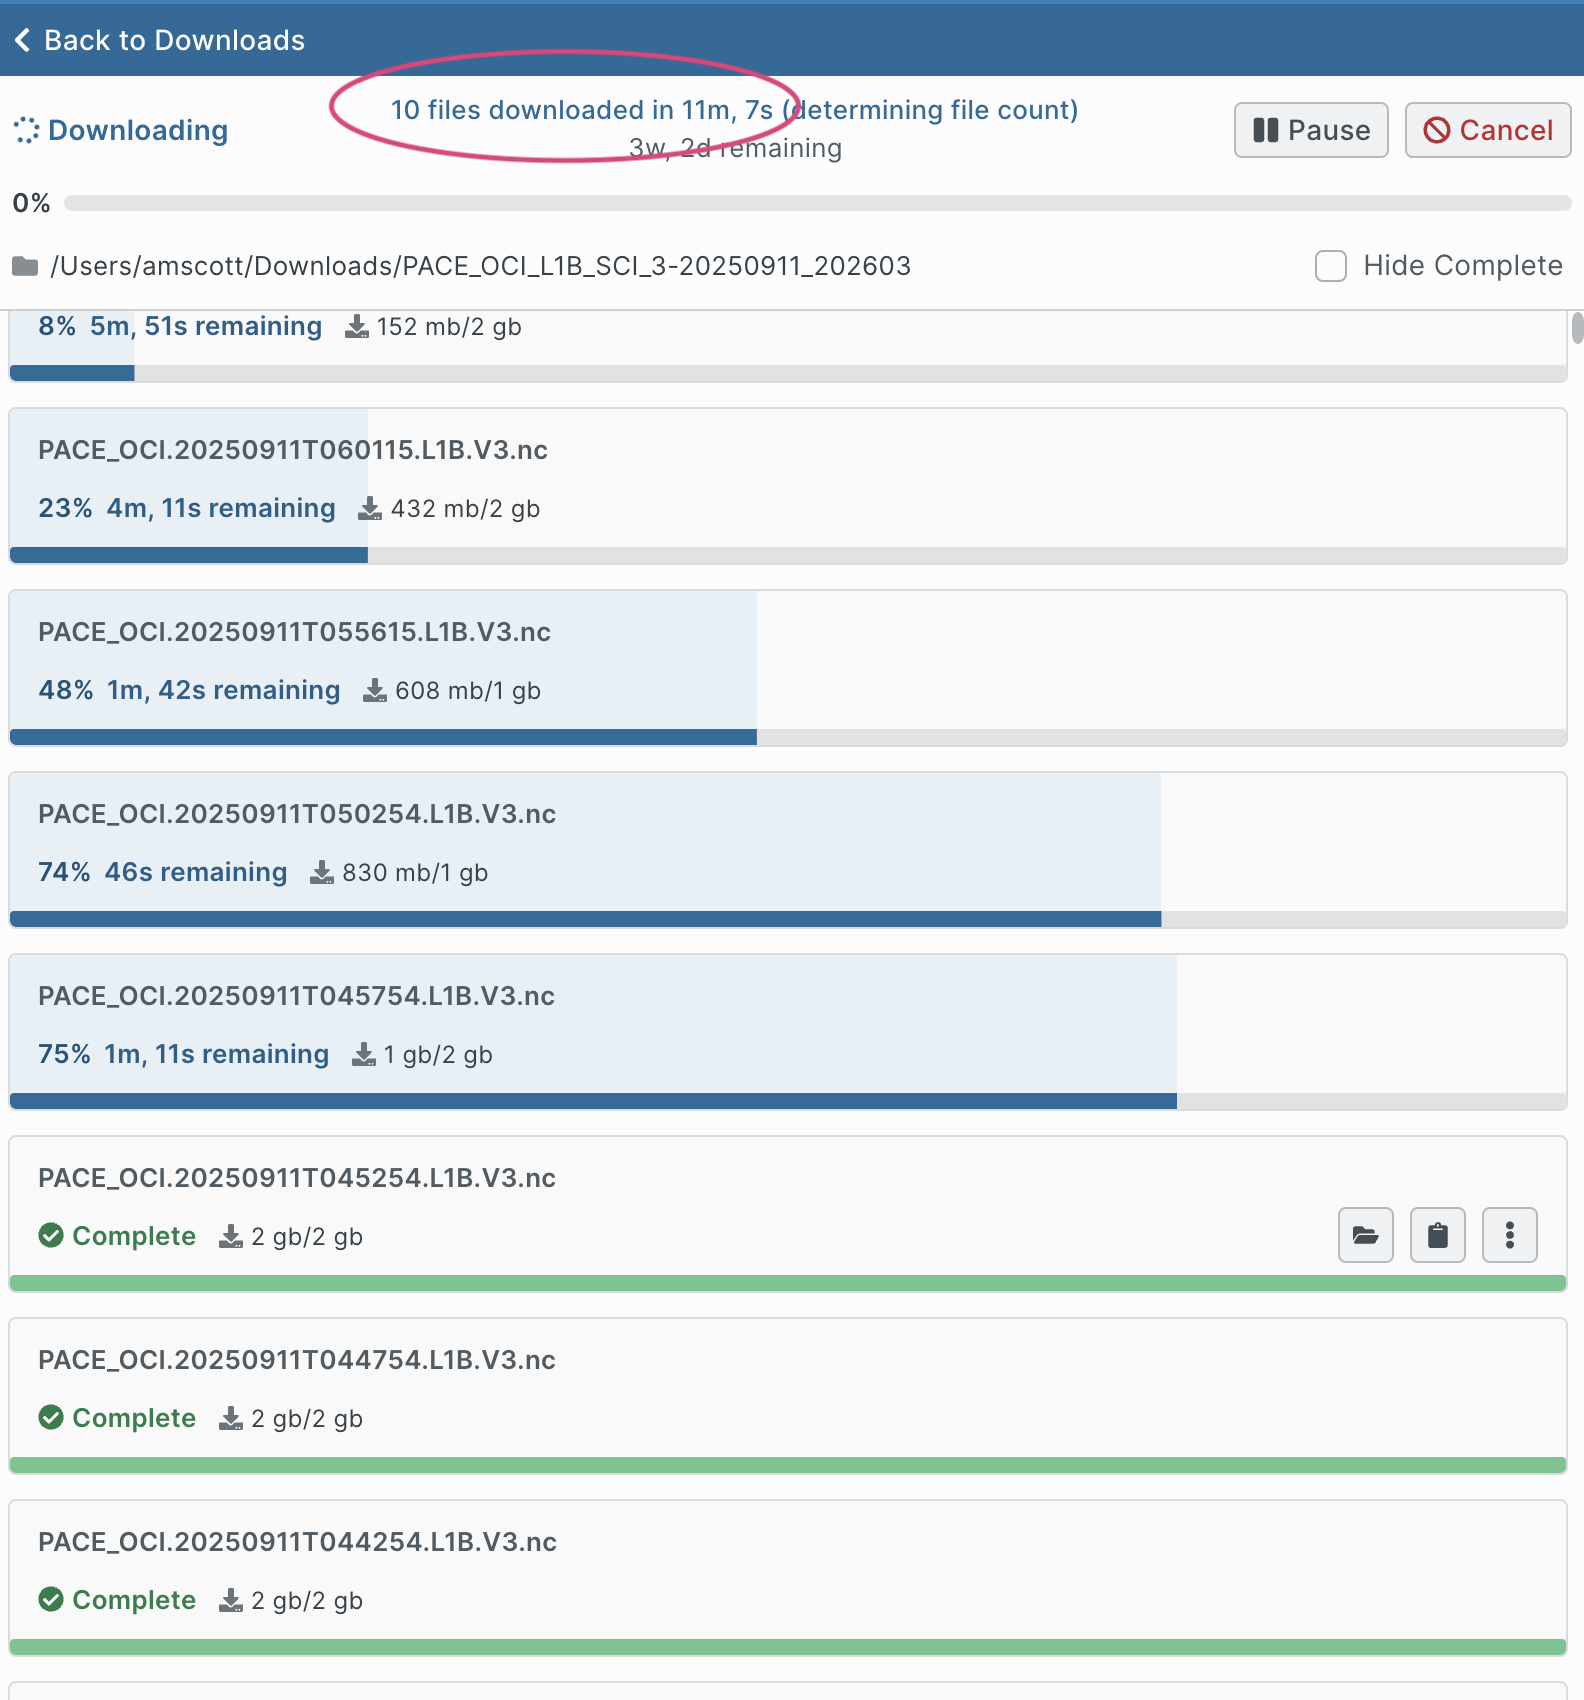Select PACE_OCI.20250911T050254.L1B.V3.nc file entry
This screenshot has height=1700, width=1584.
click(296, 814)
